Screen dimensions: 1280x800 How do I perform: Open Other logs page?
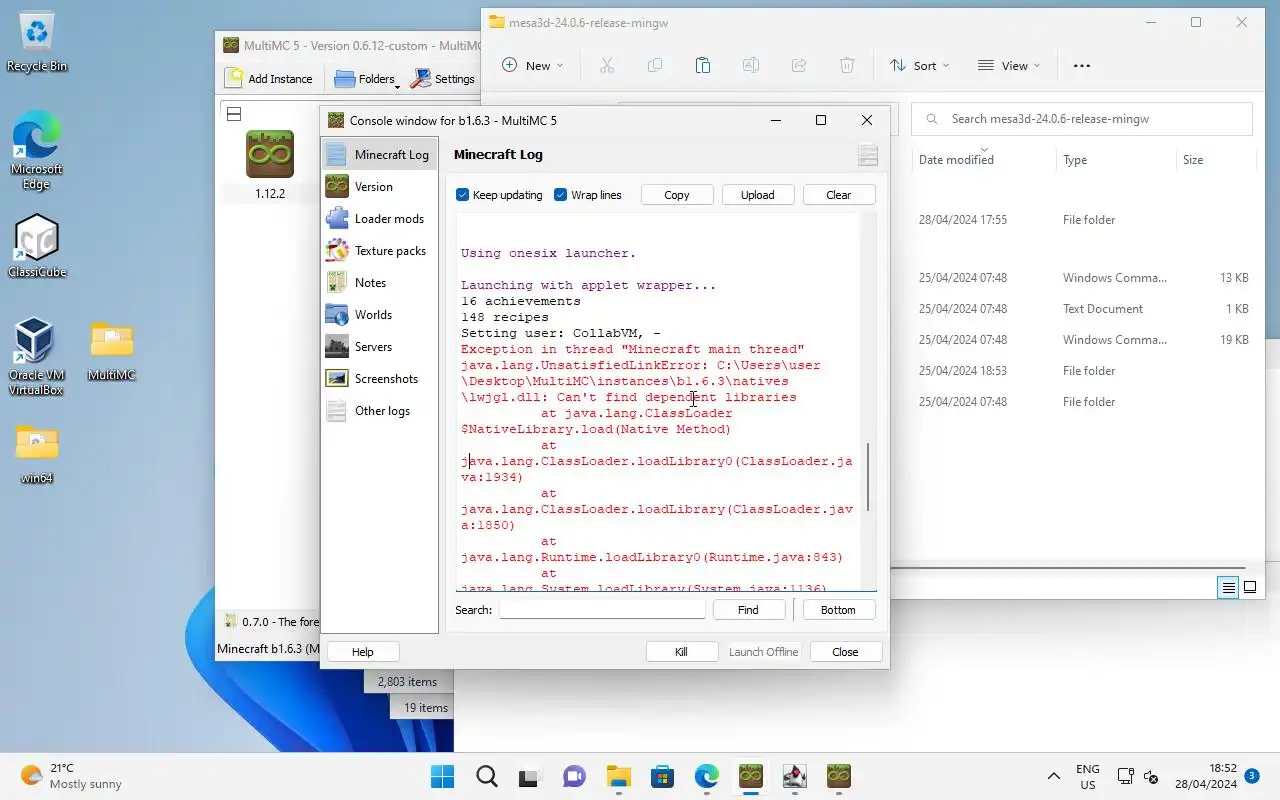[379, 411]
